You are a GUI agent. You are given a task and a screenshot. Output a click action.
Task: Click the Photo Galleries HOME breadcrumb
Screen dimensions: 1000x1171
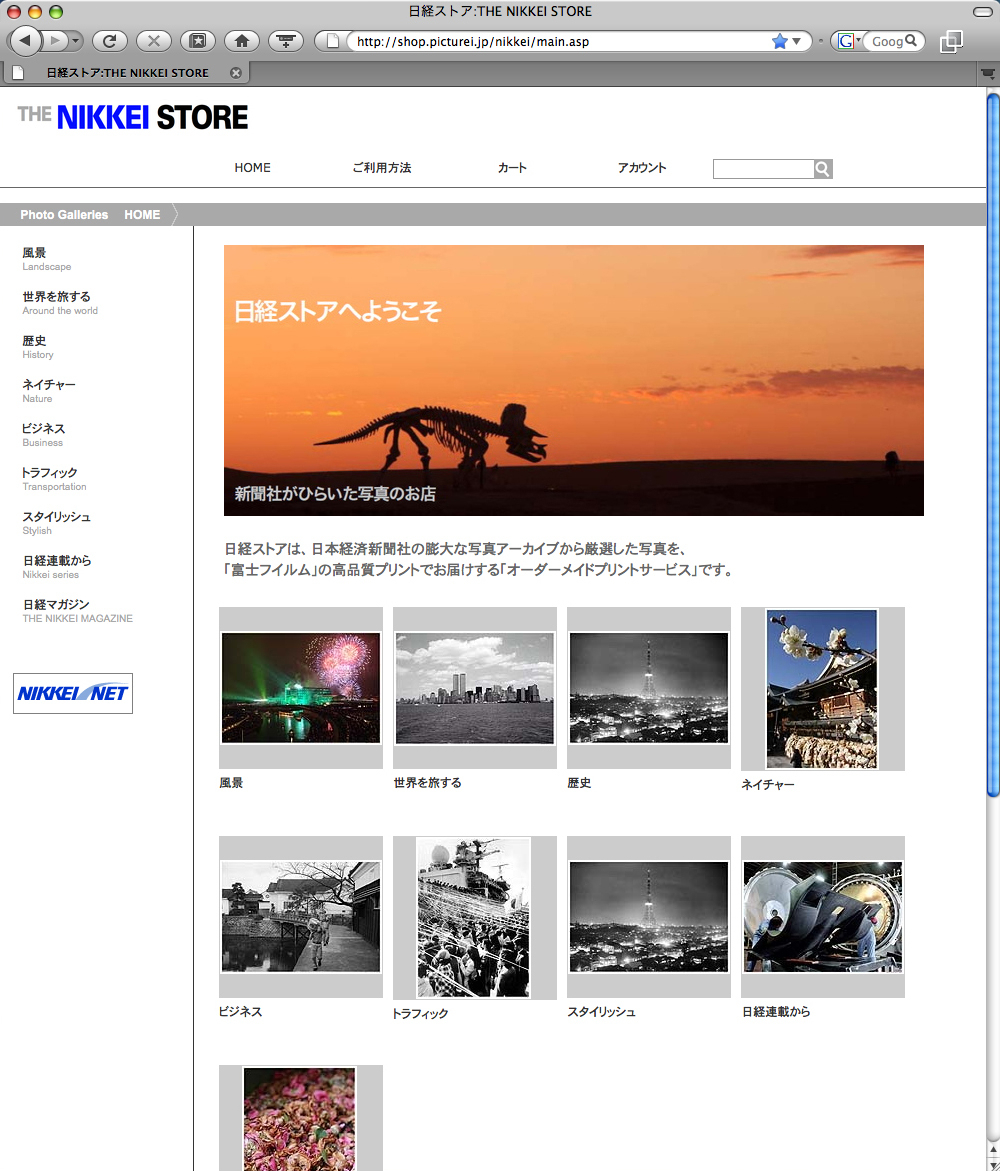pos(90,214)
